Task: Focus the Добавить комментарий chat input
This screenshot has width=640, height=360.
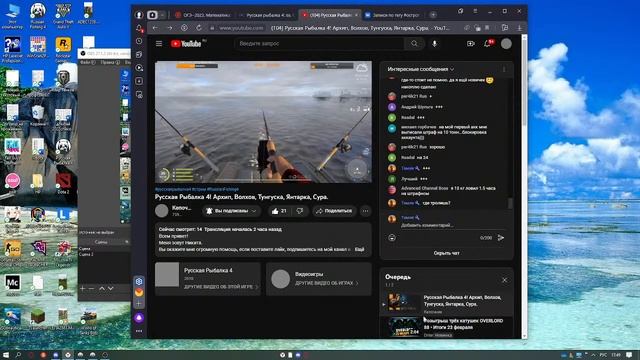Action: (x=427, y=225)
